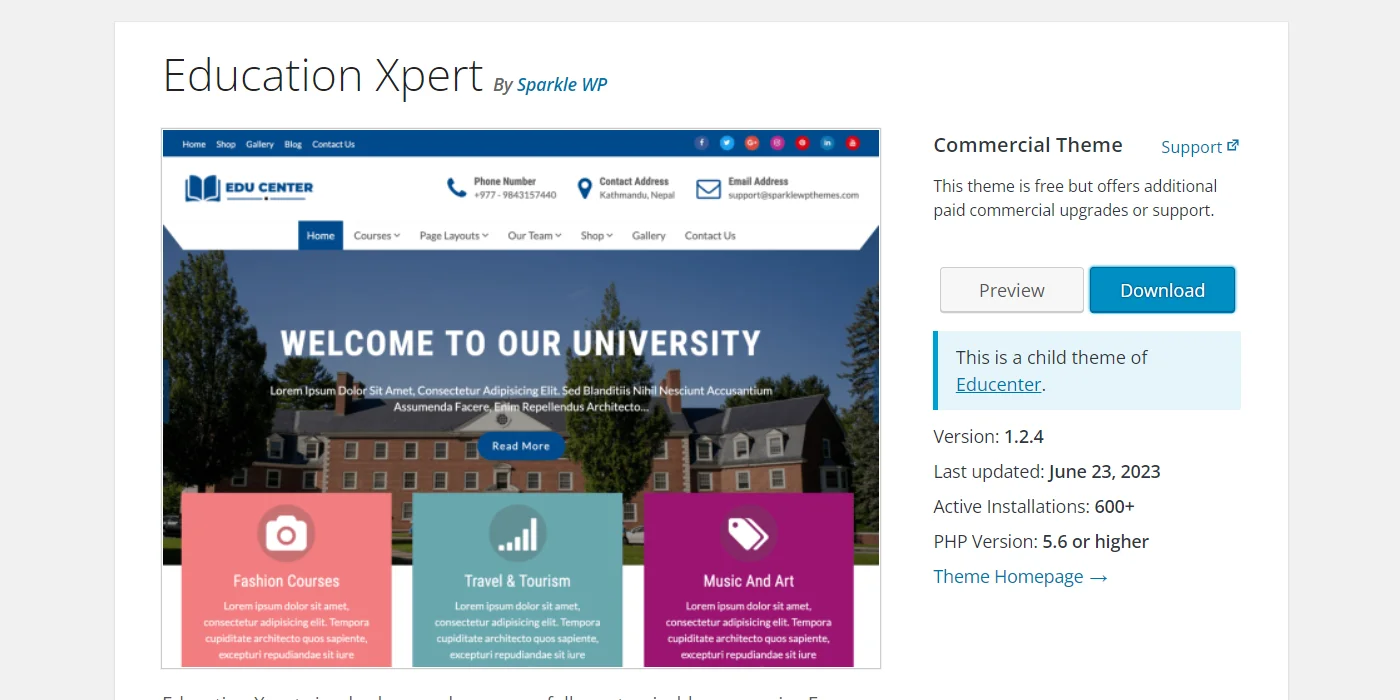The height and width of the screenshot is (700, 1400).
Task: Open the Theme Homepage link
Action: tap(1020, 577)
